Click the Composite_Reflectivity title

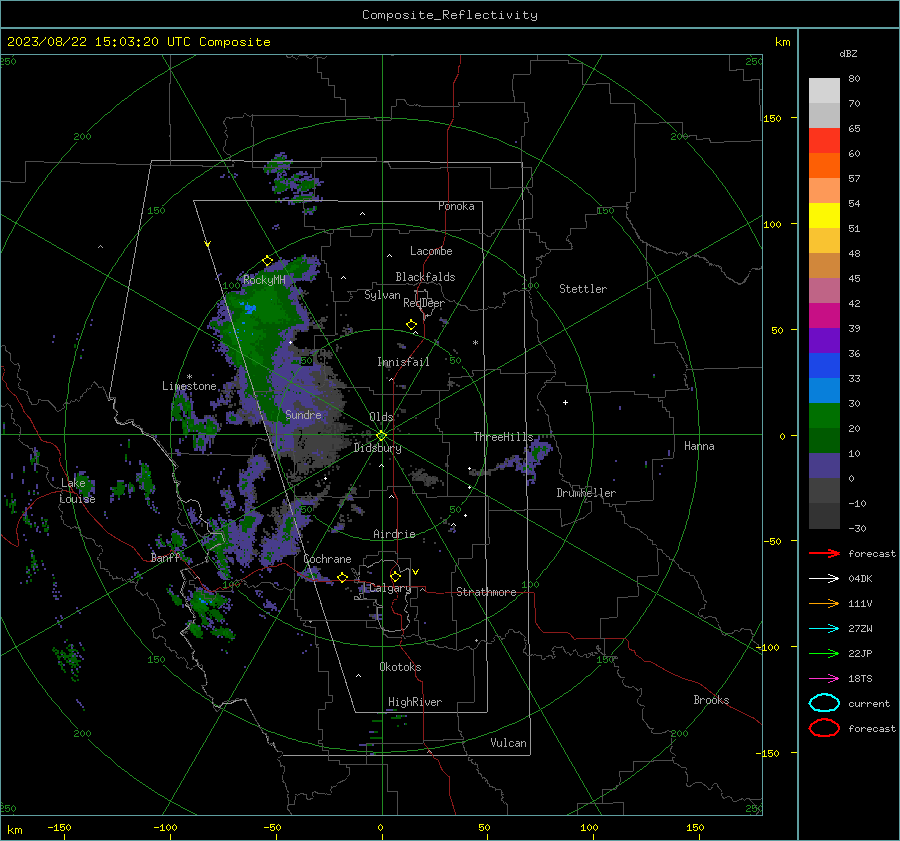(450, 15)
